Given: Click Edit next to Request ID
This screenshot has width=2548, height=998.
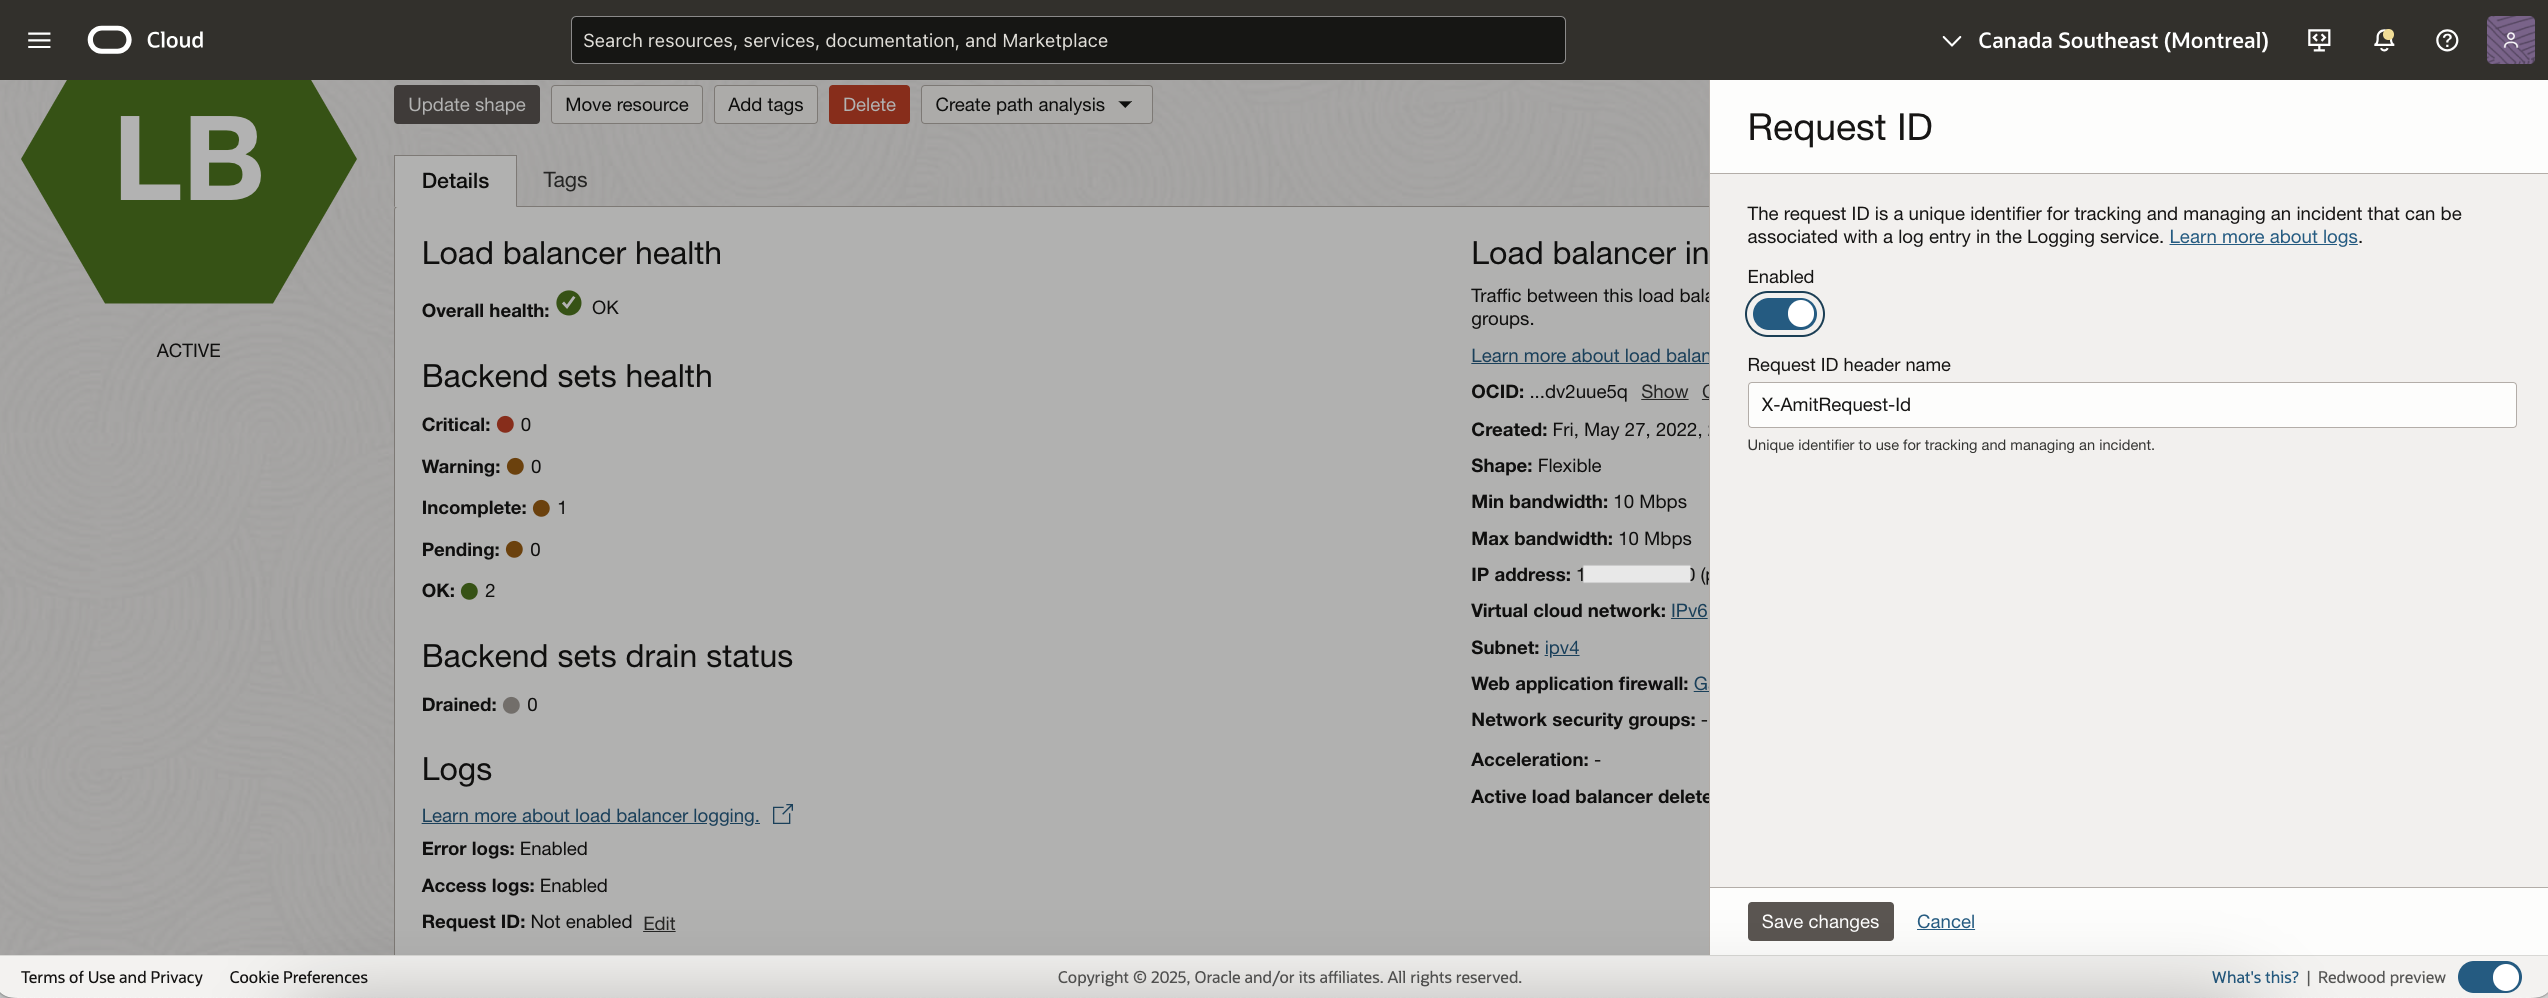Looking at the screenshot, I should pyautogui.click(x=658, y=923).
